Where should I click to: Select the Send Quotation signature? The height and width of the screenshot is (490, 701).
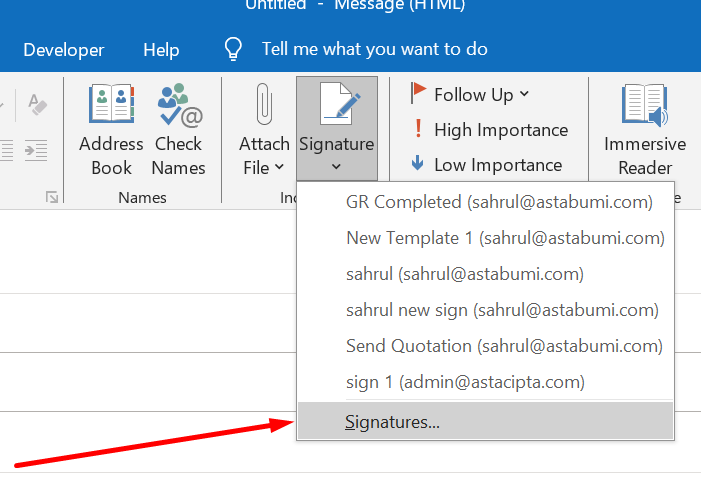tap(503, 346)
